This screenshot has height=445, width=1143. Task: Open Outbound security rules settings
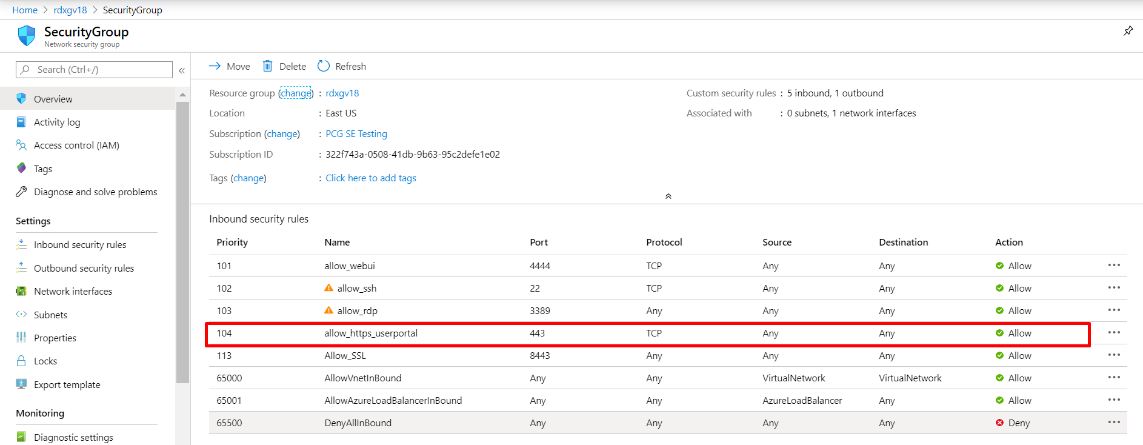83,268
